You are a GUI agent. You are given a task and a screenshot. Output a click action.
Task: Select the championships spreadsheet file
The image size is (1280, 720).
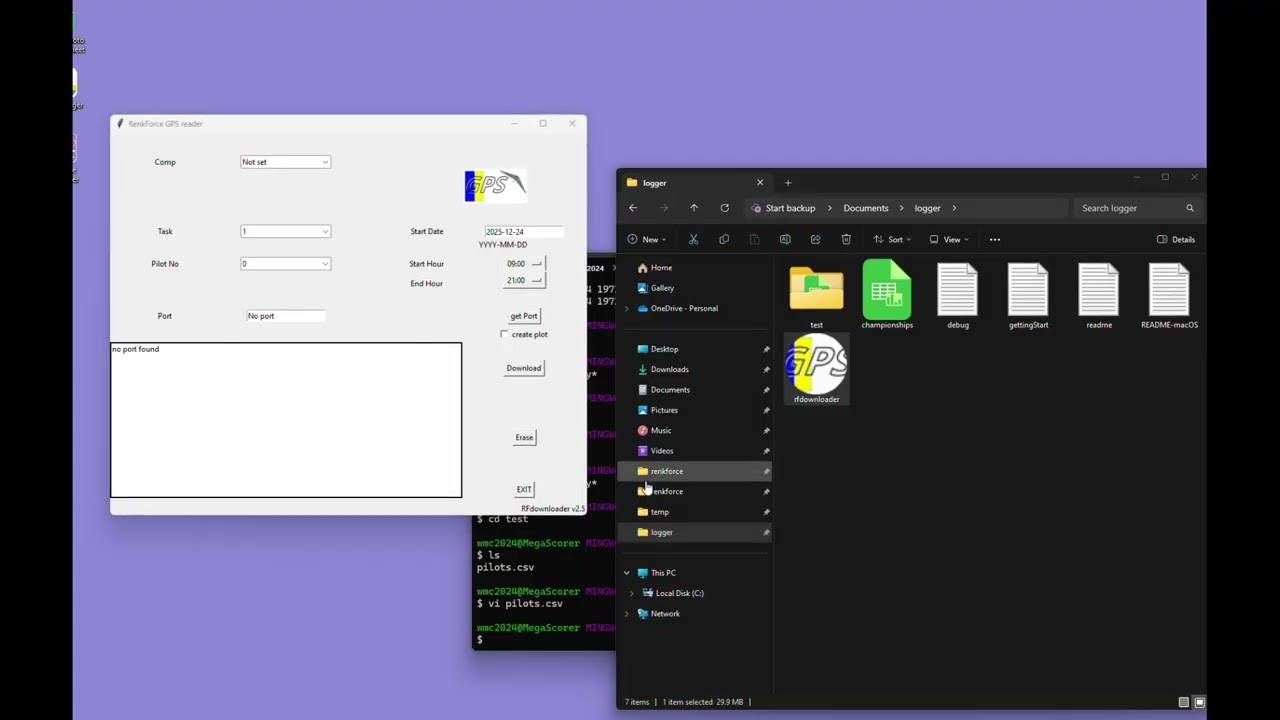(887, 294)
